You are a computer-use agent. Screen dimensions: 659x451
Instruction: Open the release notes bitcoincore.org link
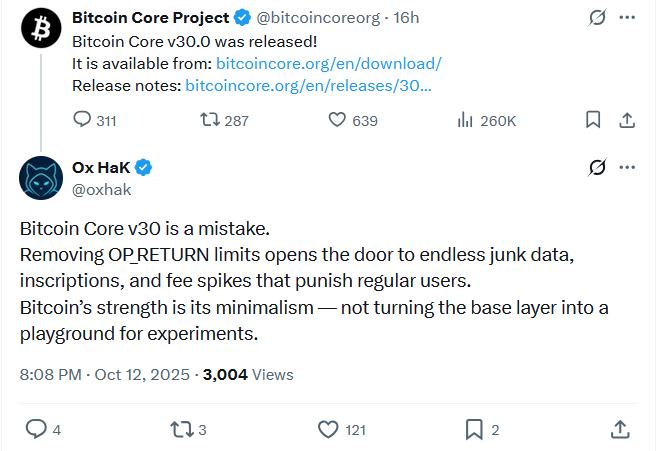308,85
